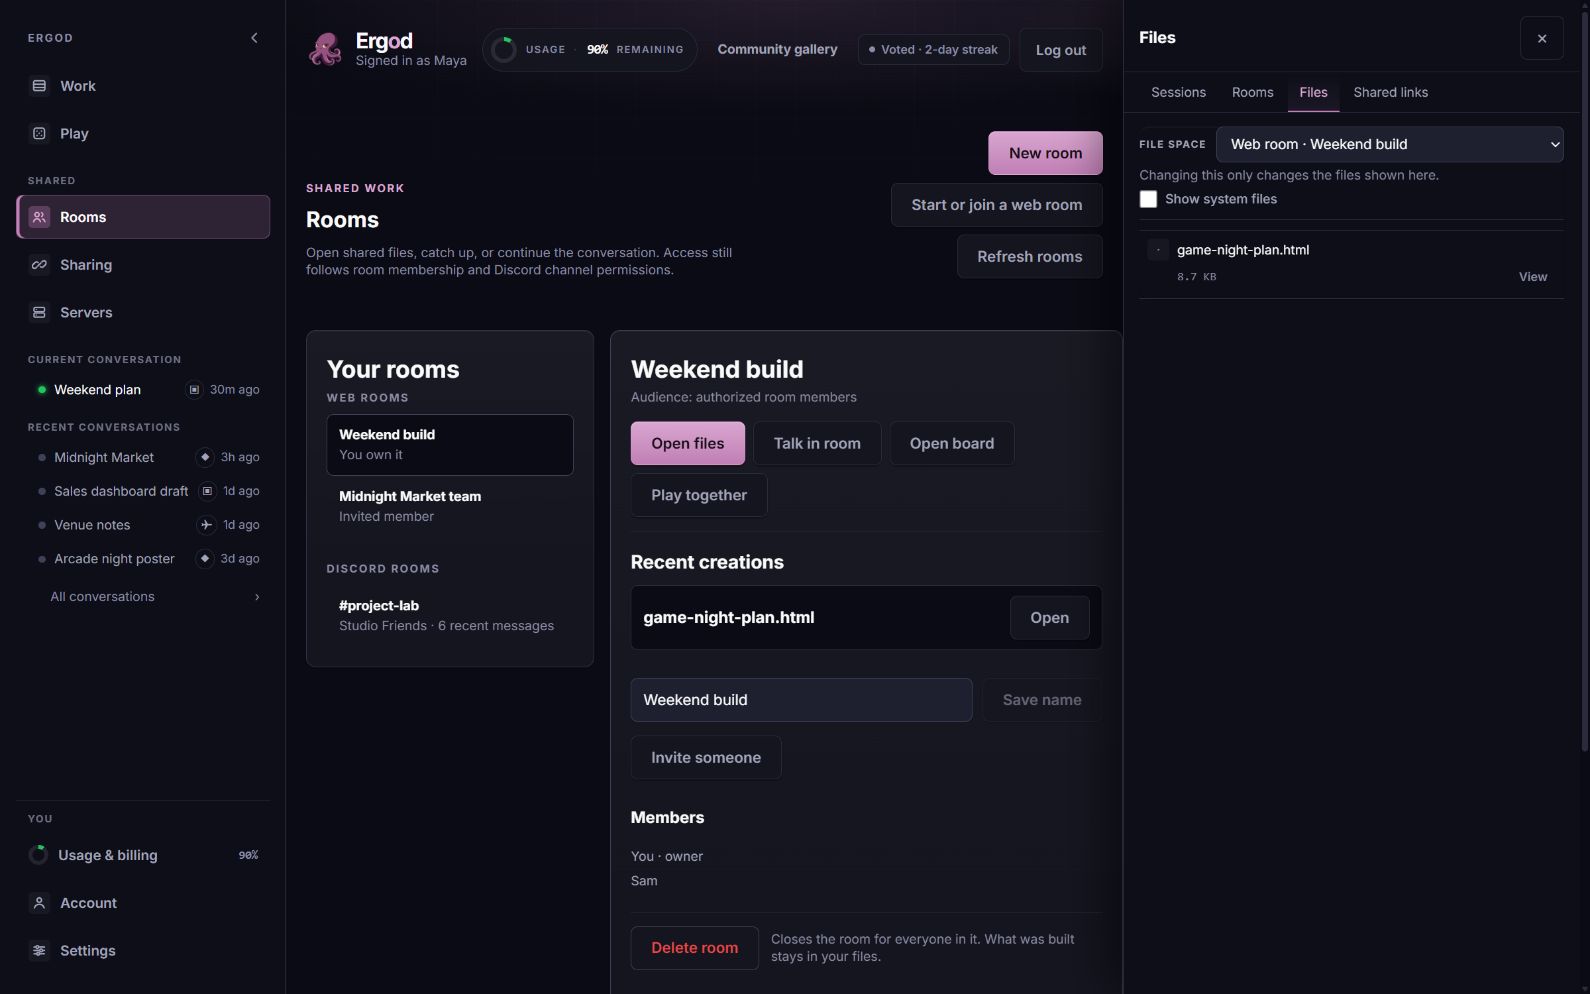
Task: Click the usage ring indicator in header
Action: 504,50
